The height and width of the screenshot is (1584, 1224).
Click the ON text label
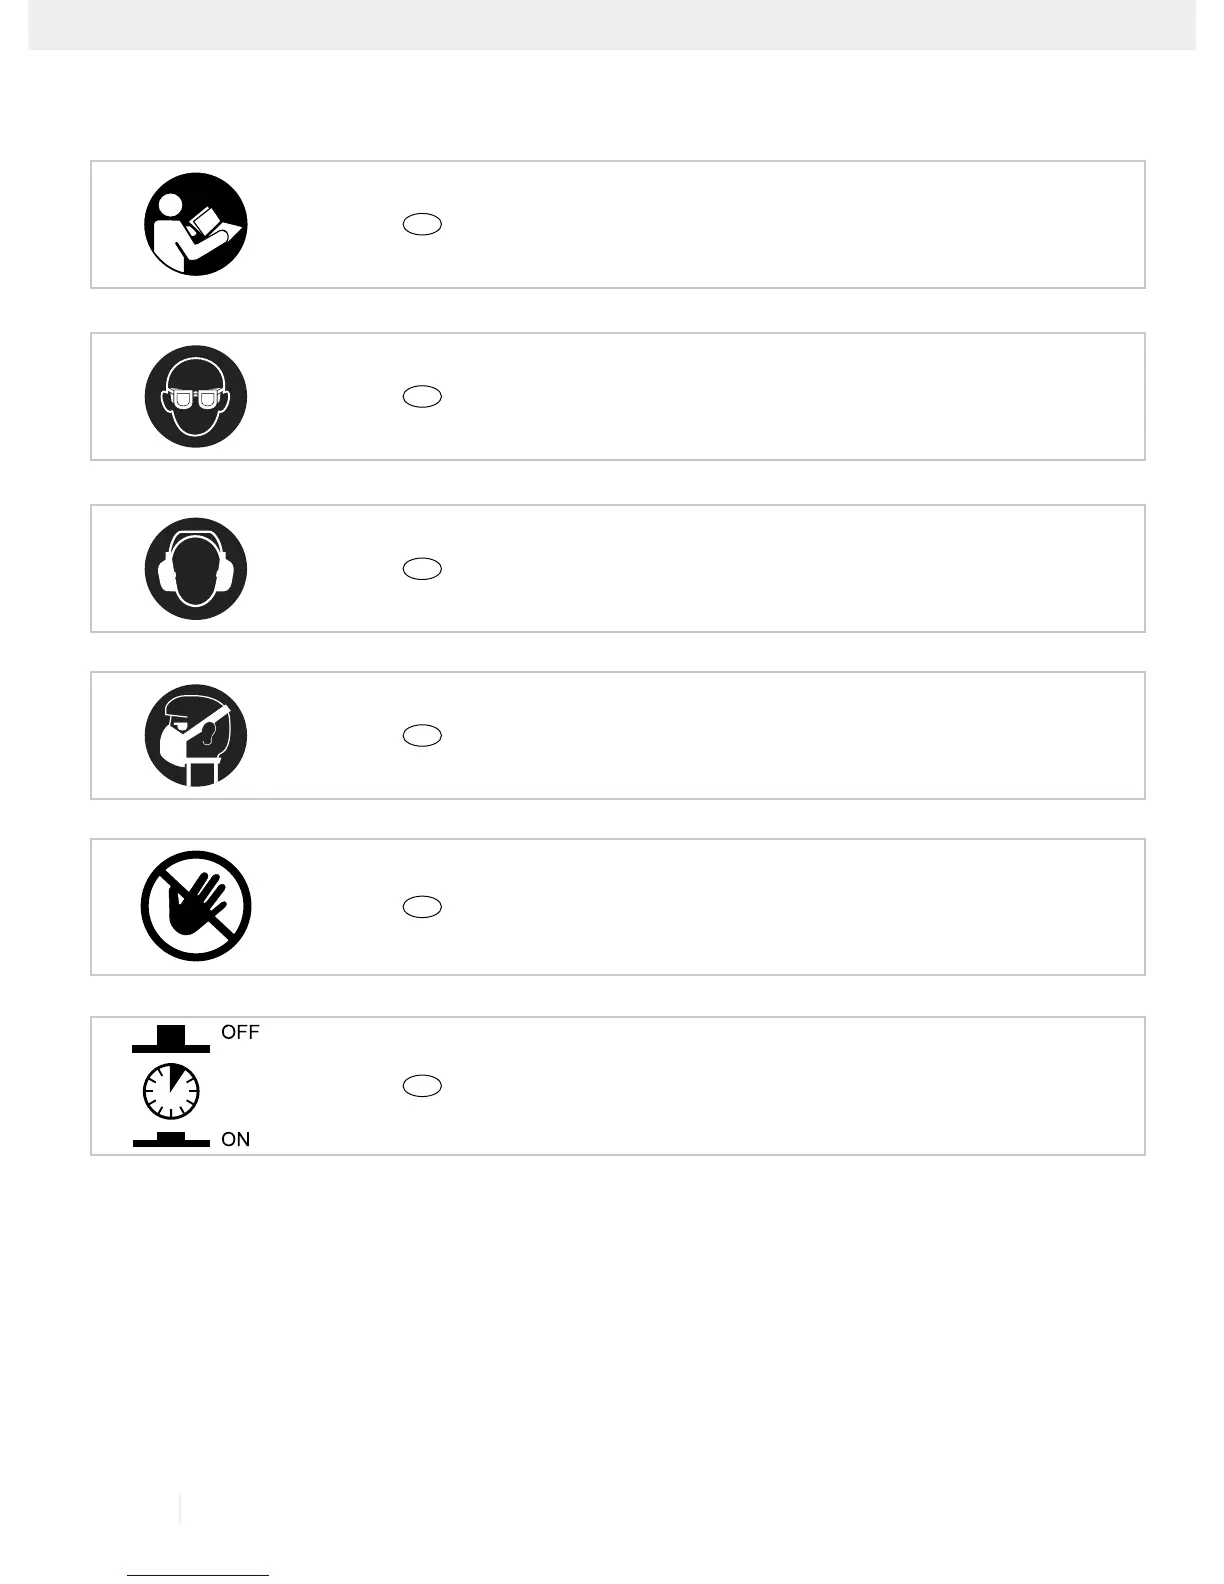[x=236, y=1139]
